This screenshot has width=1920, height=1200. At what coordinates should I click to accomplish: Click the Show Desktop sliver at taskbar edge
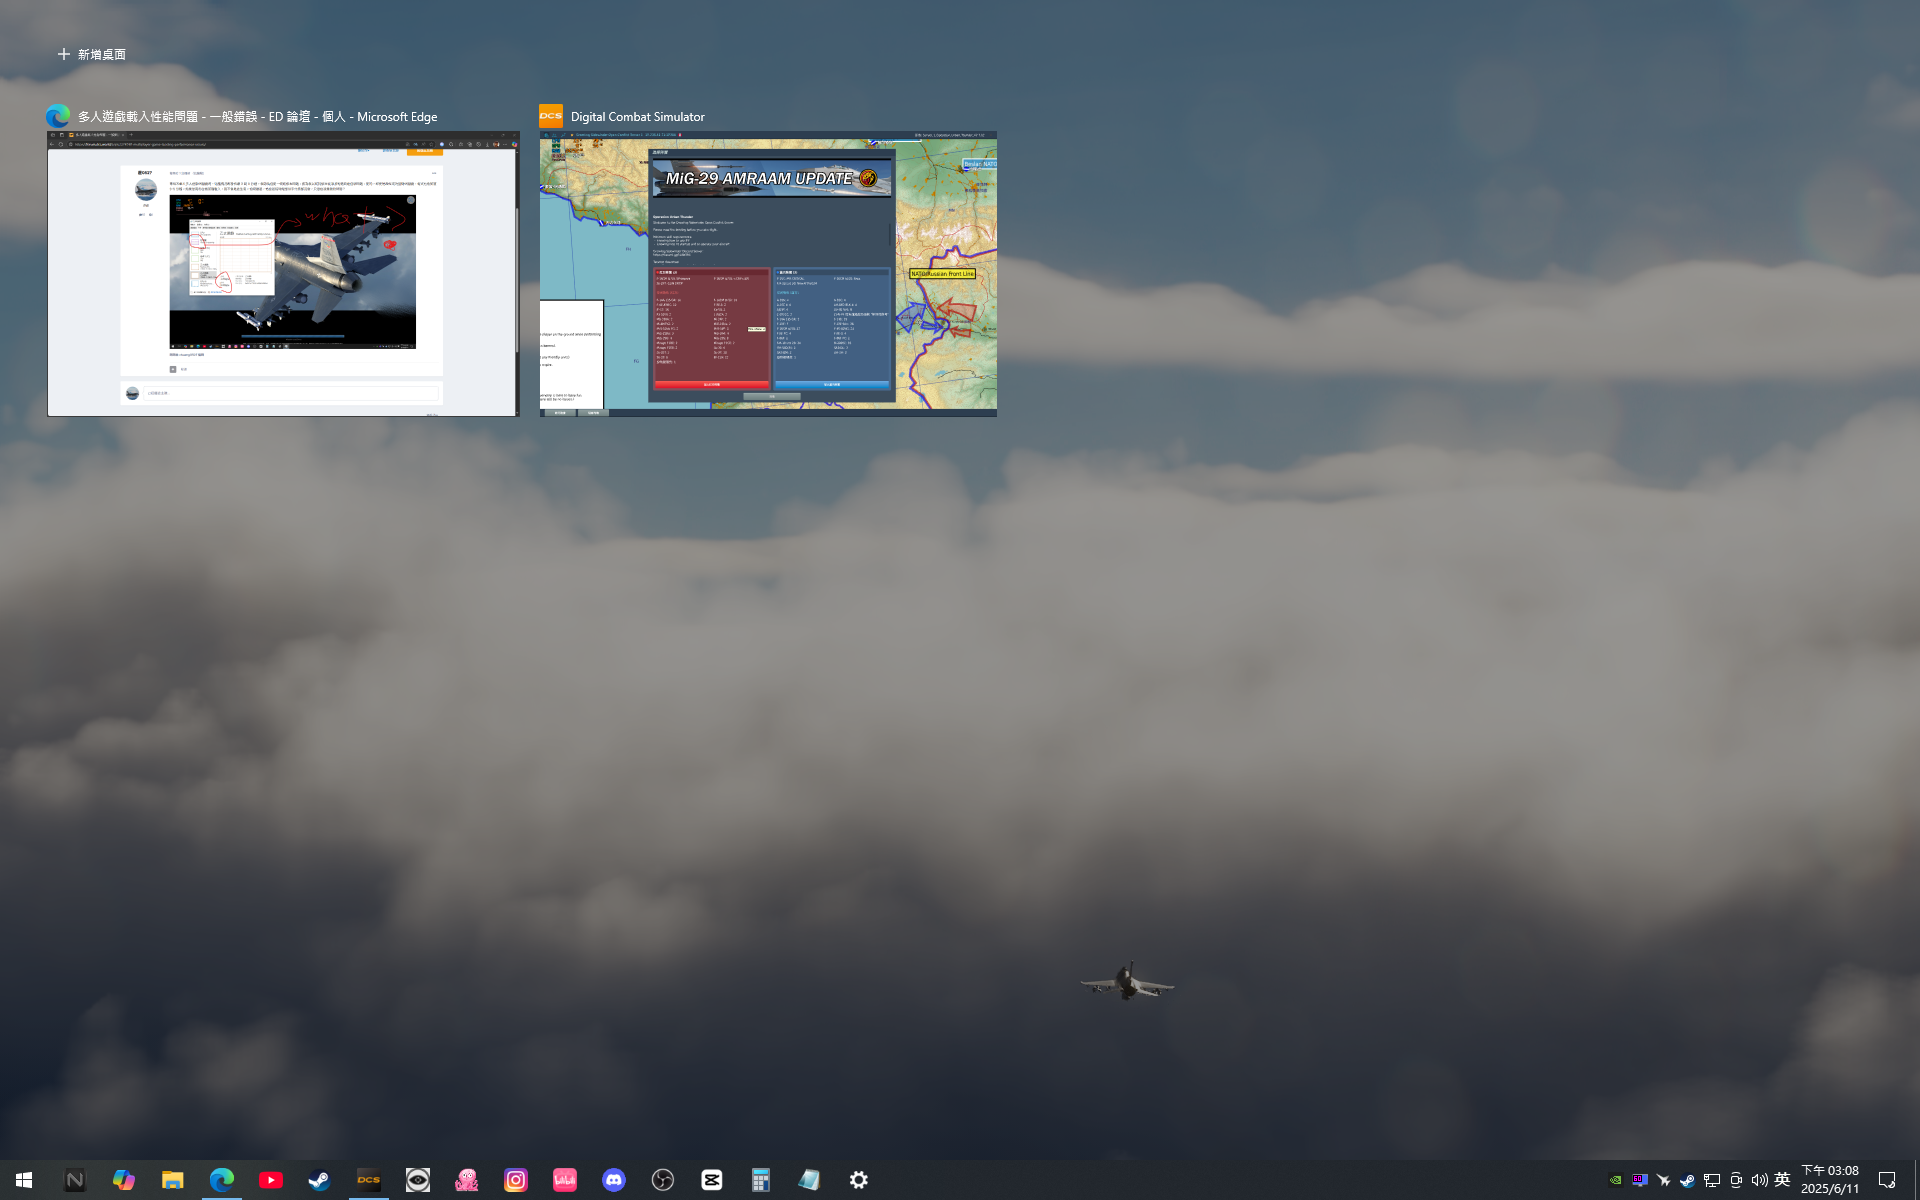pyautogui.click(x=1916, y=1180)
